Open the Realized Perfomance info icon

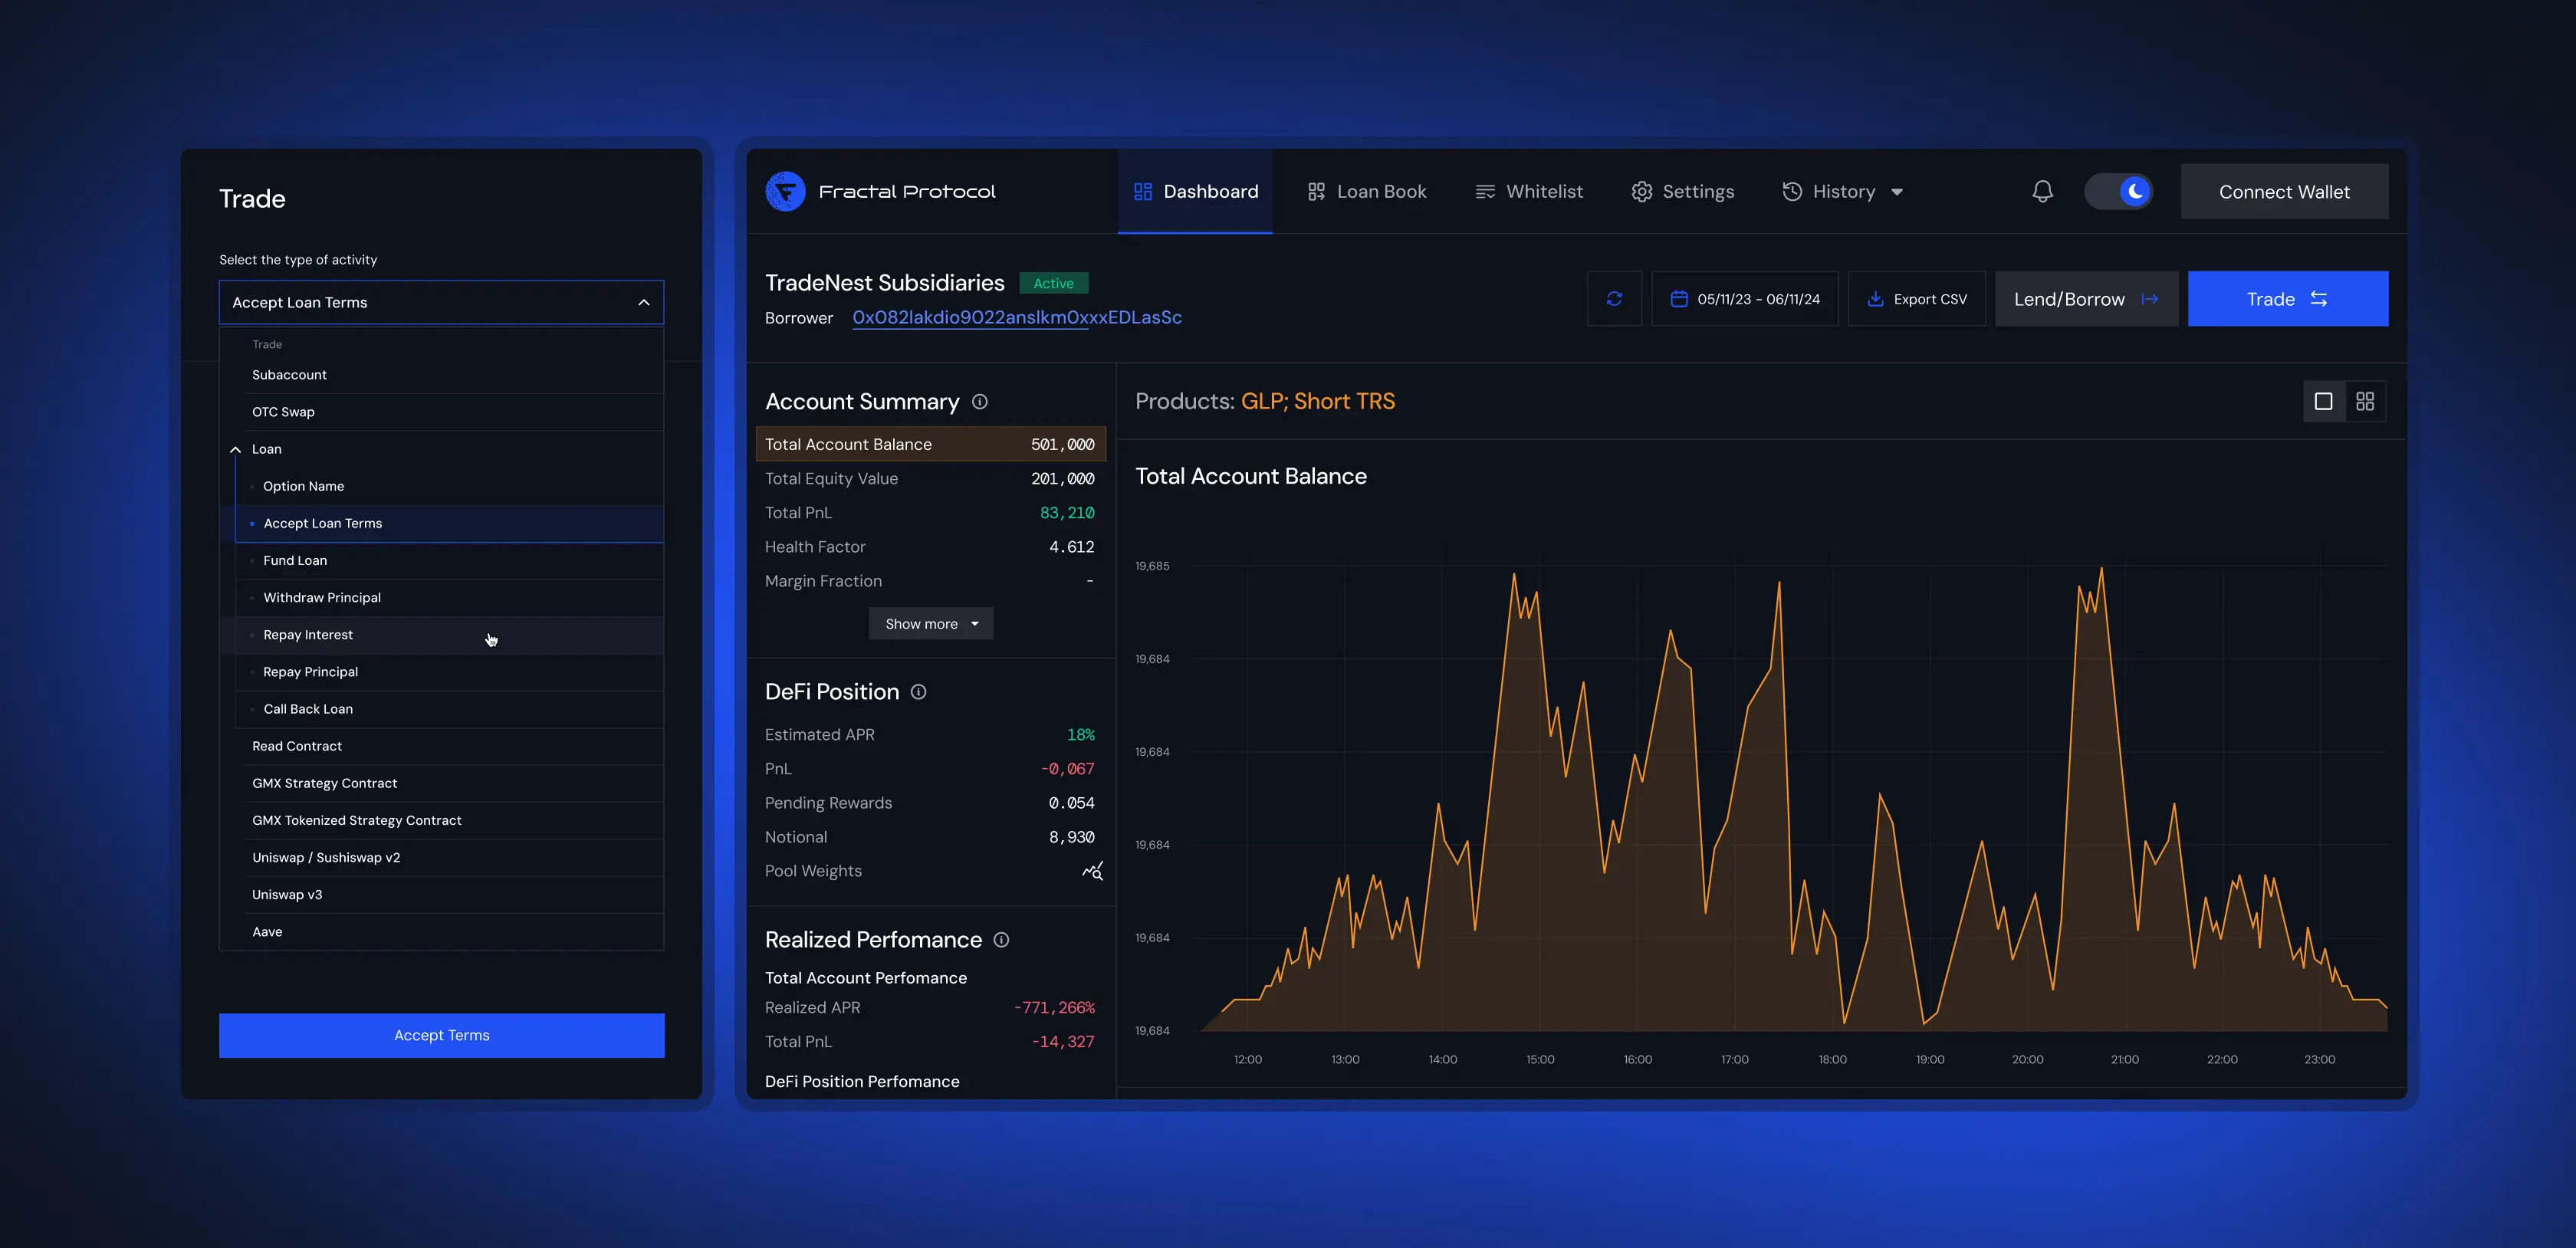pyautogui.click(x=1001, y=939)
